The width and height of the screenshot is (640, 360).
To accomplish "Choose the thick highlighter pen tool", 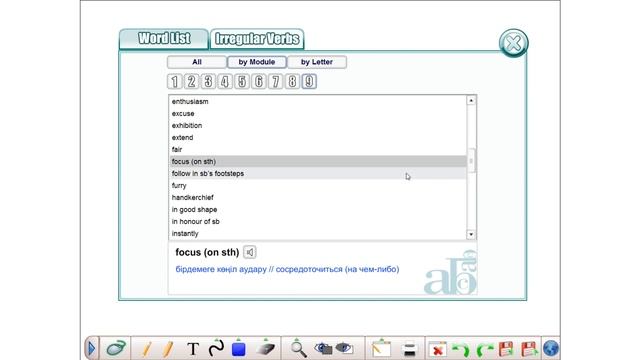I will (168, 349).
